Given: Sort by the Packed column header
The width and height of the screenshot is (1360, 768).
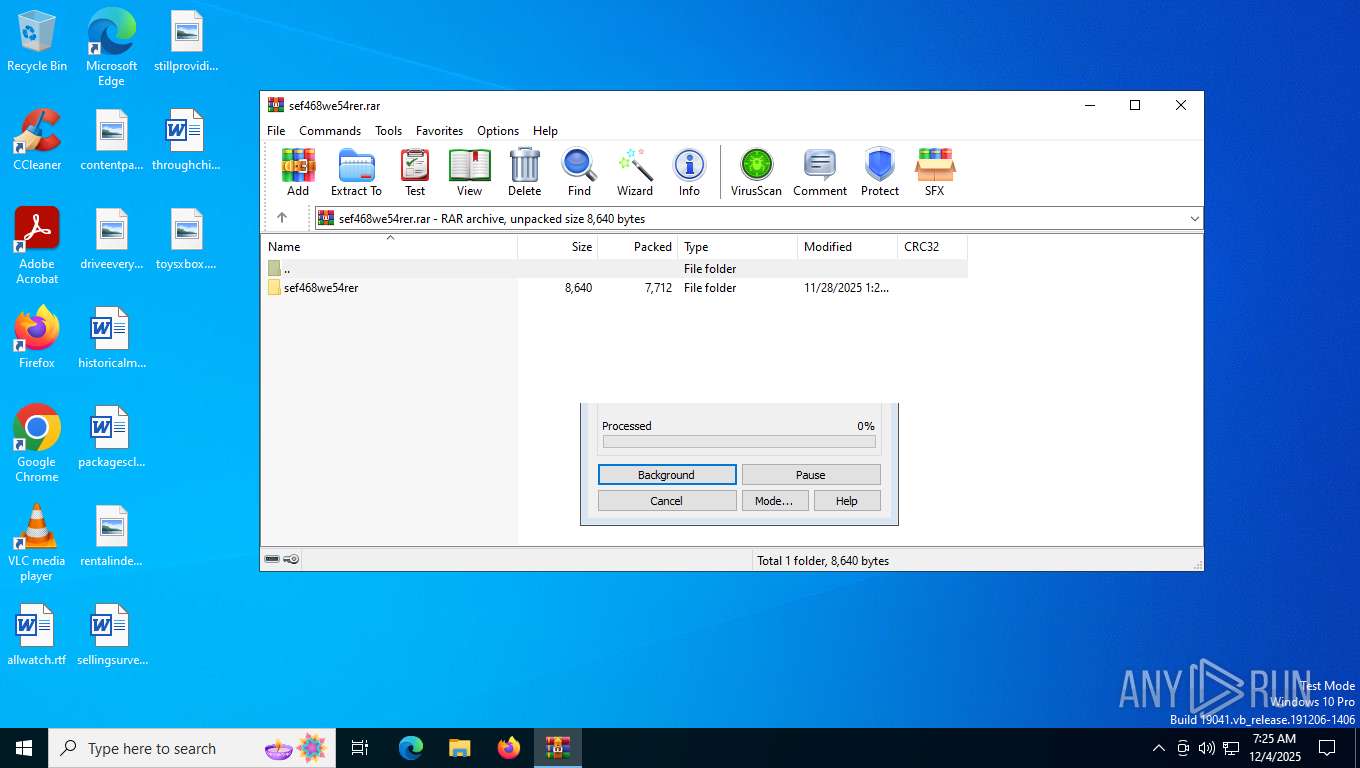Looking at the screenshot, I should click(638, 247).
